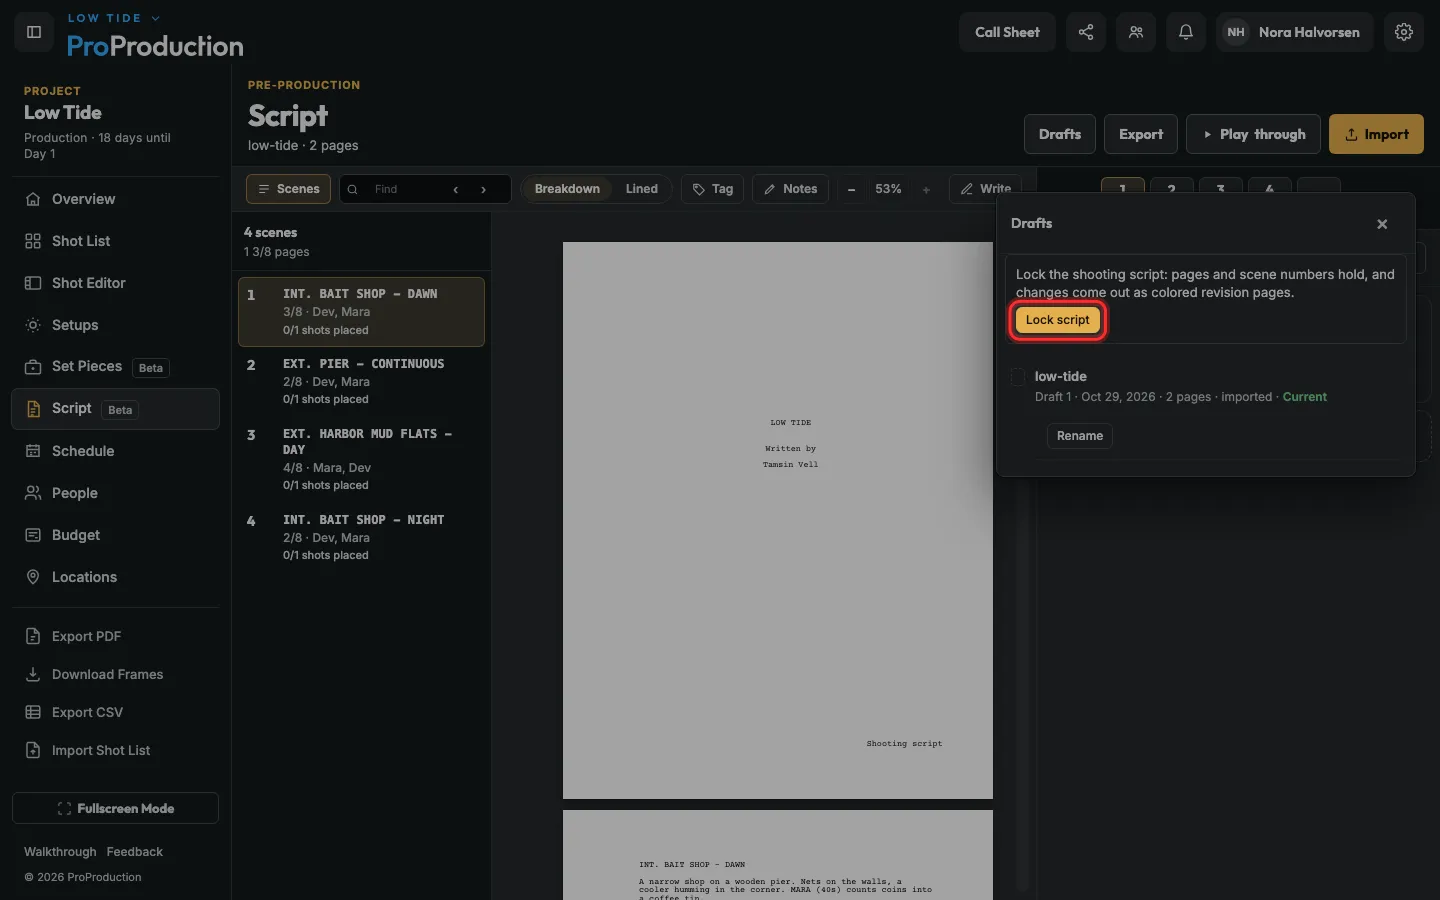The height and width of the screenshot is (900, 1440).
Task: Start Play through
Action: point(1253,134)
